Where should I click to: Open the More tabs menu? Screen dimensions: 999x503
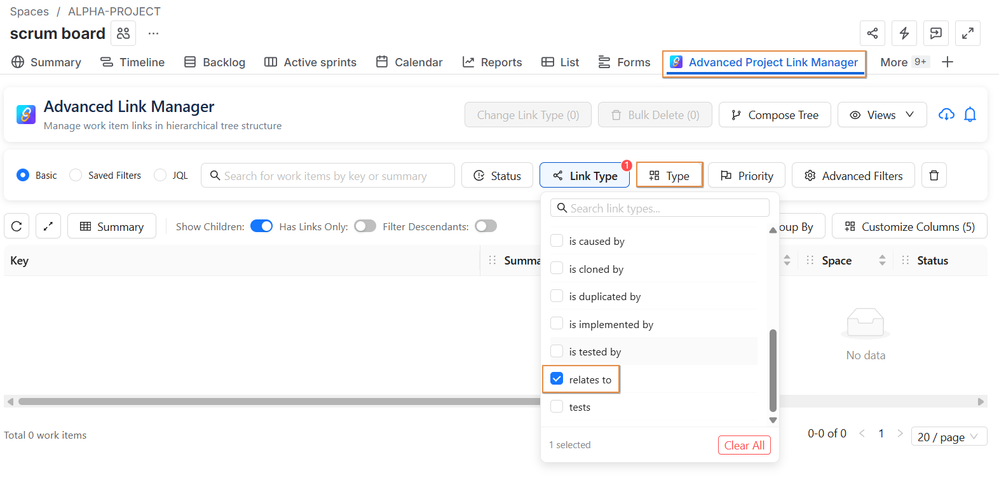coord(904,62)
